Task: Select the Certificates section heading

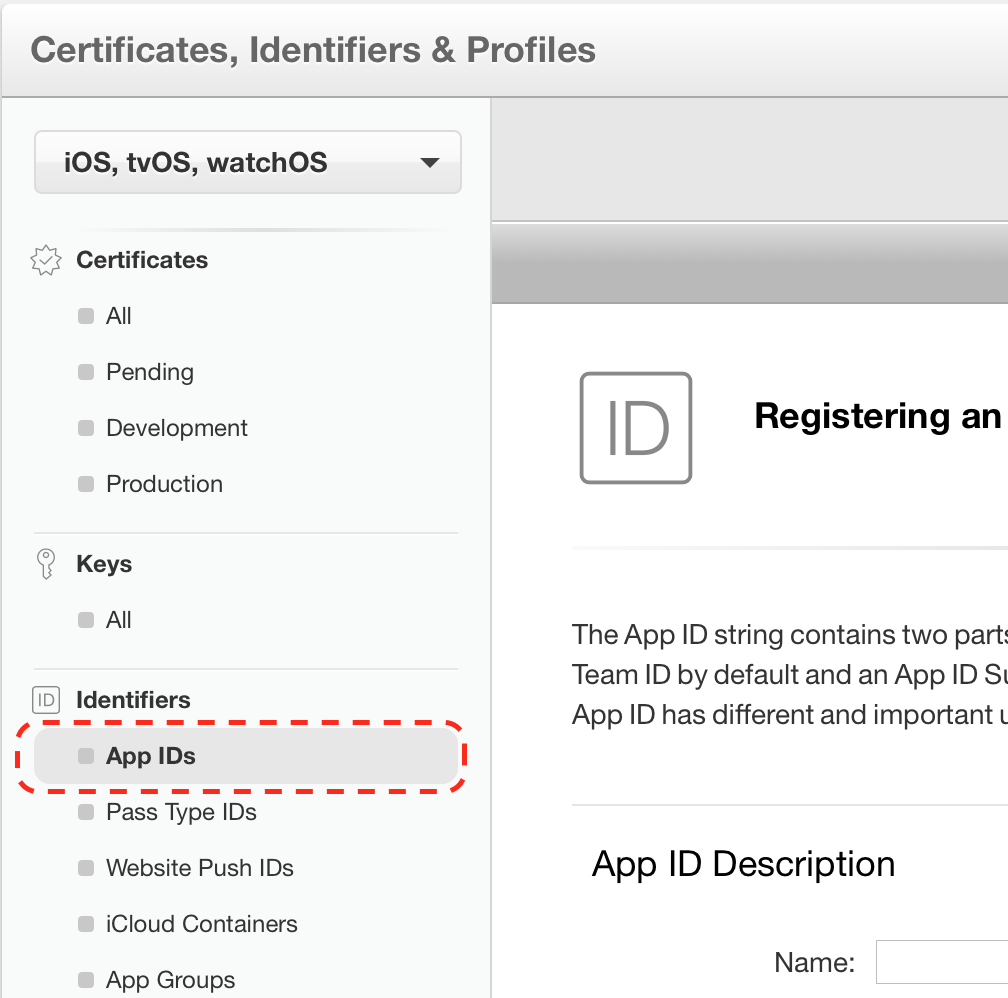Action: pyautogui.click(x=142, y=260)
